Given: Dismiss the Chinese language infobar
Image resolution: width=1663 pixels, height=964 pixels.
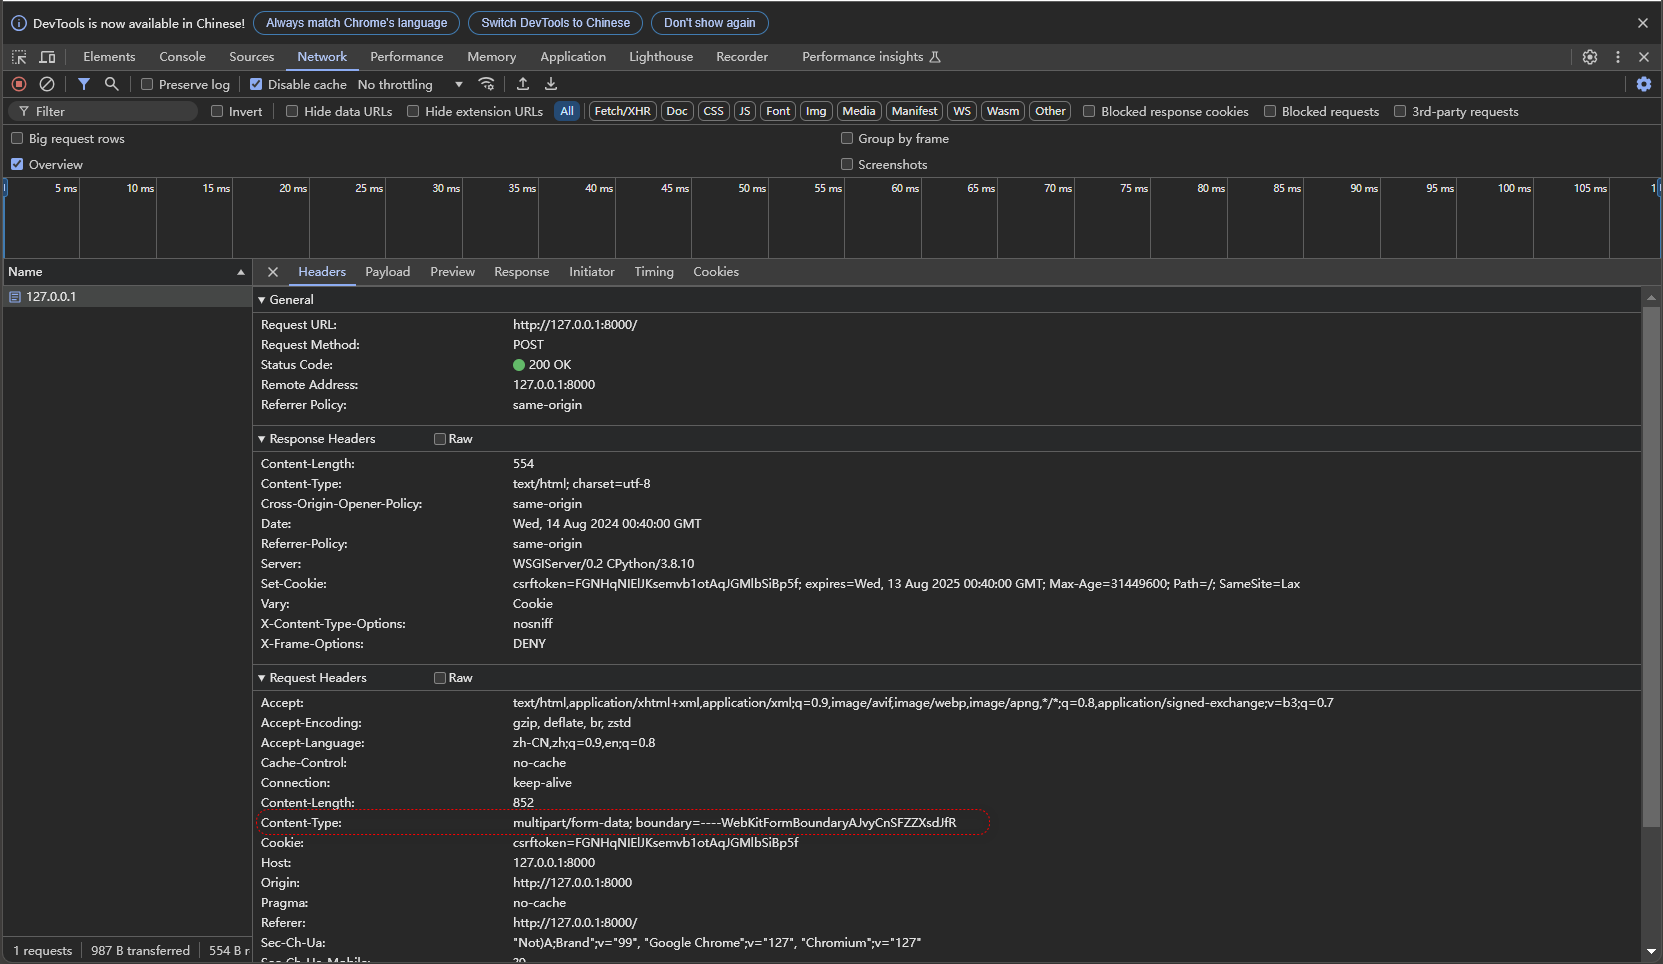Looking at the screenshot, I should (x=1643, y=23).
